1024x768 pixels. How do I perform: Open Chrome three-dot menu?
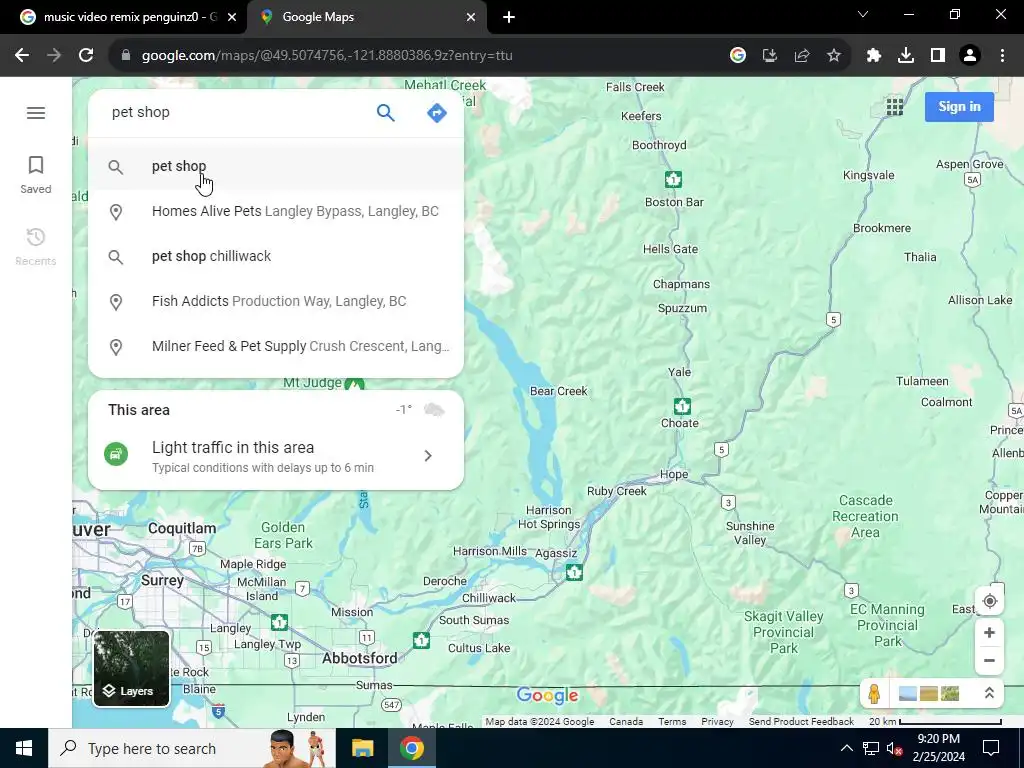click(1002, 56)
